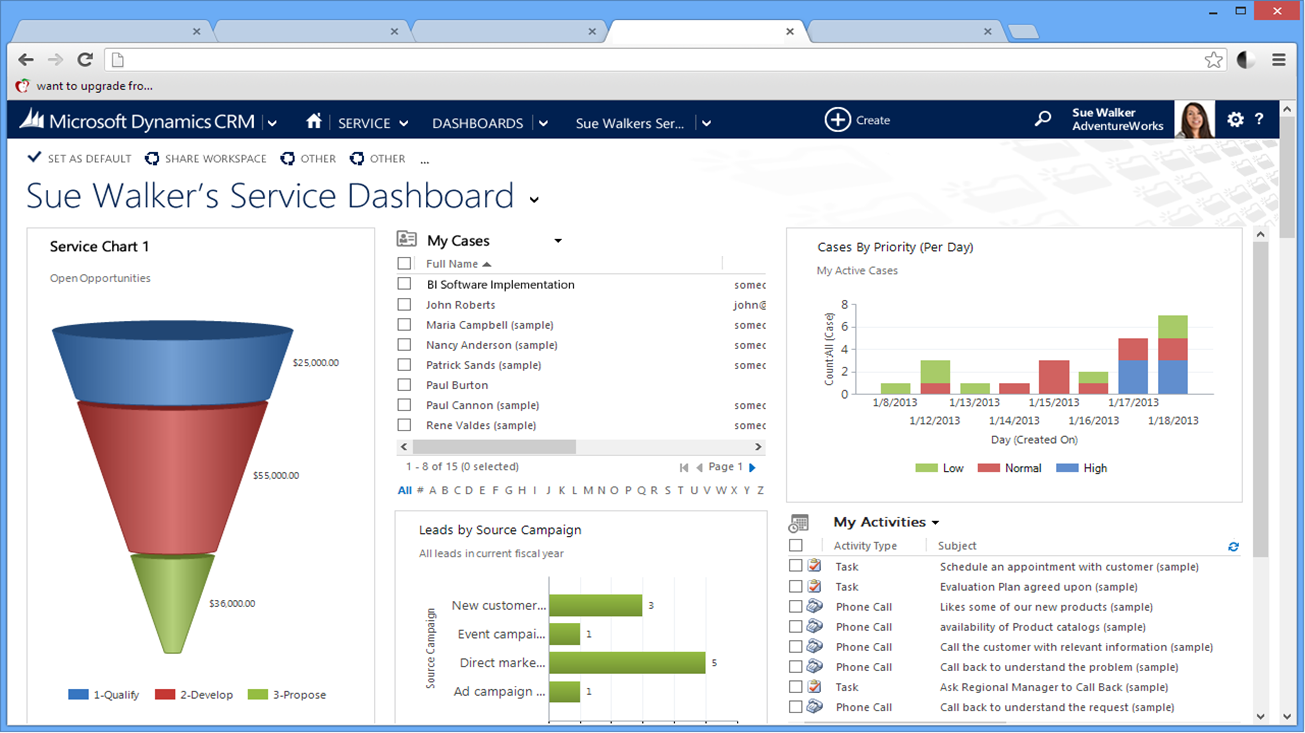Open the SERVICE menu in navbar
The image size is (1305, 733).
372,123
